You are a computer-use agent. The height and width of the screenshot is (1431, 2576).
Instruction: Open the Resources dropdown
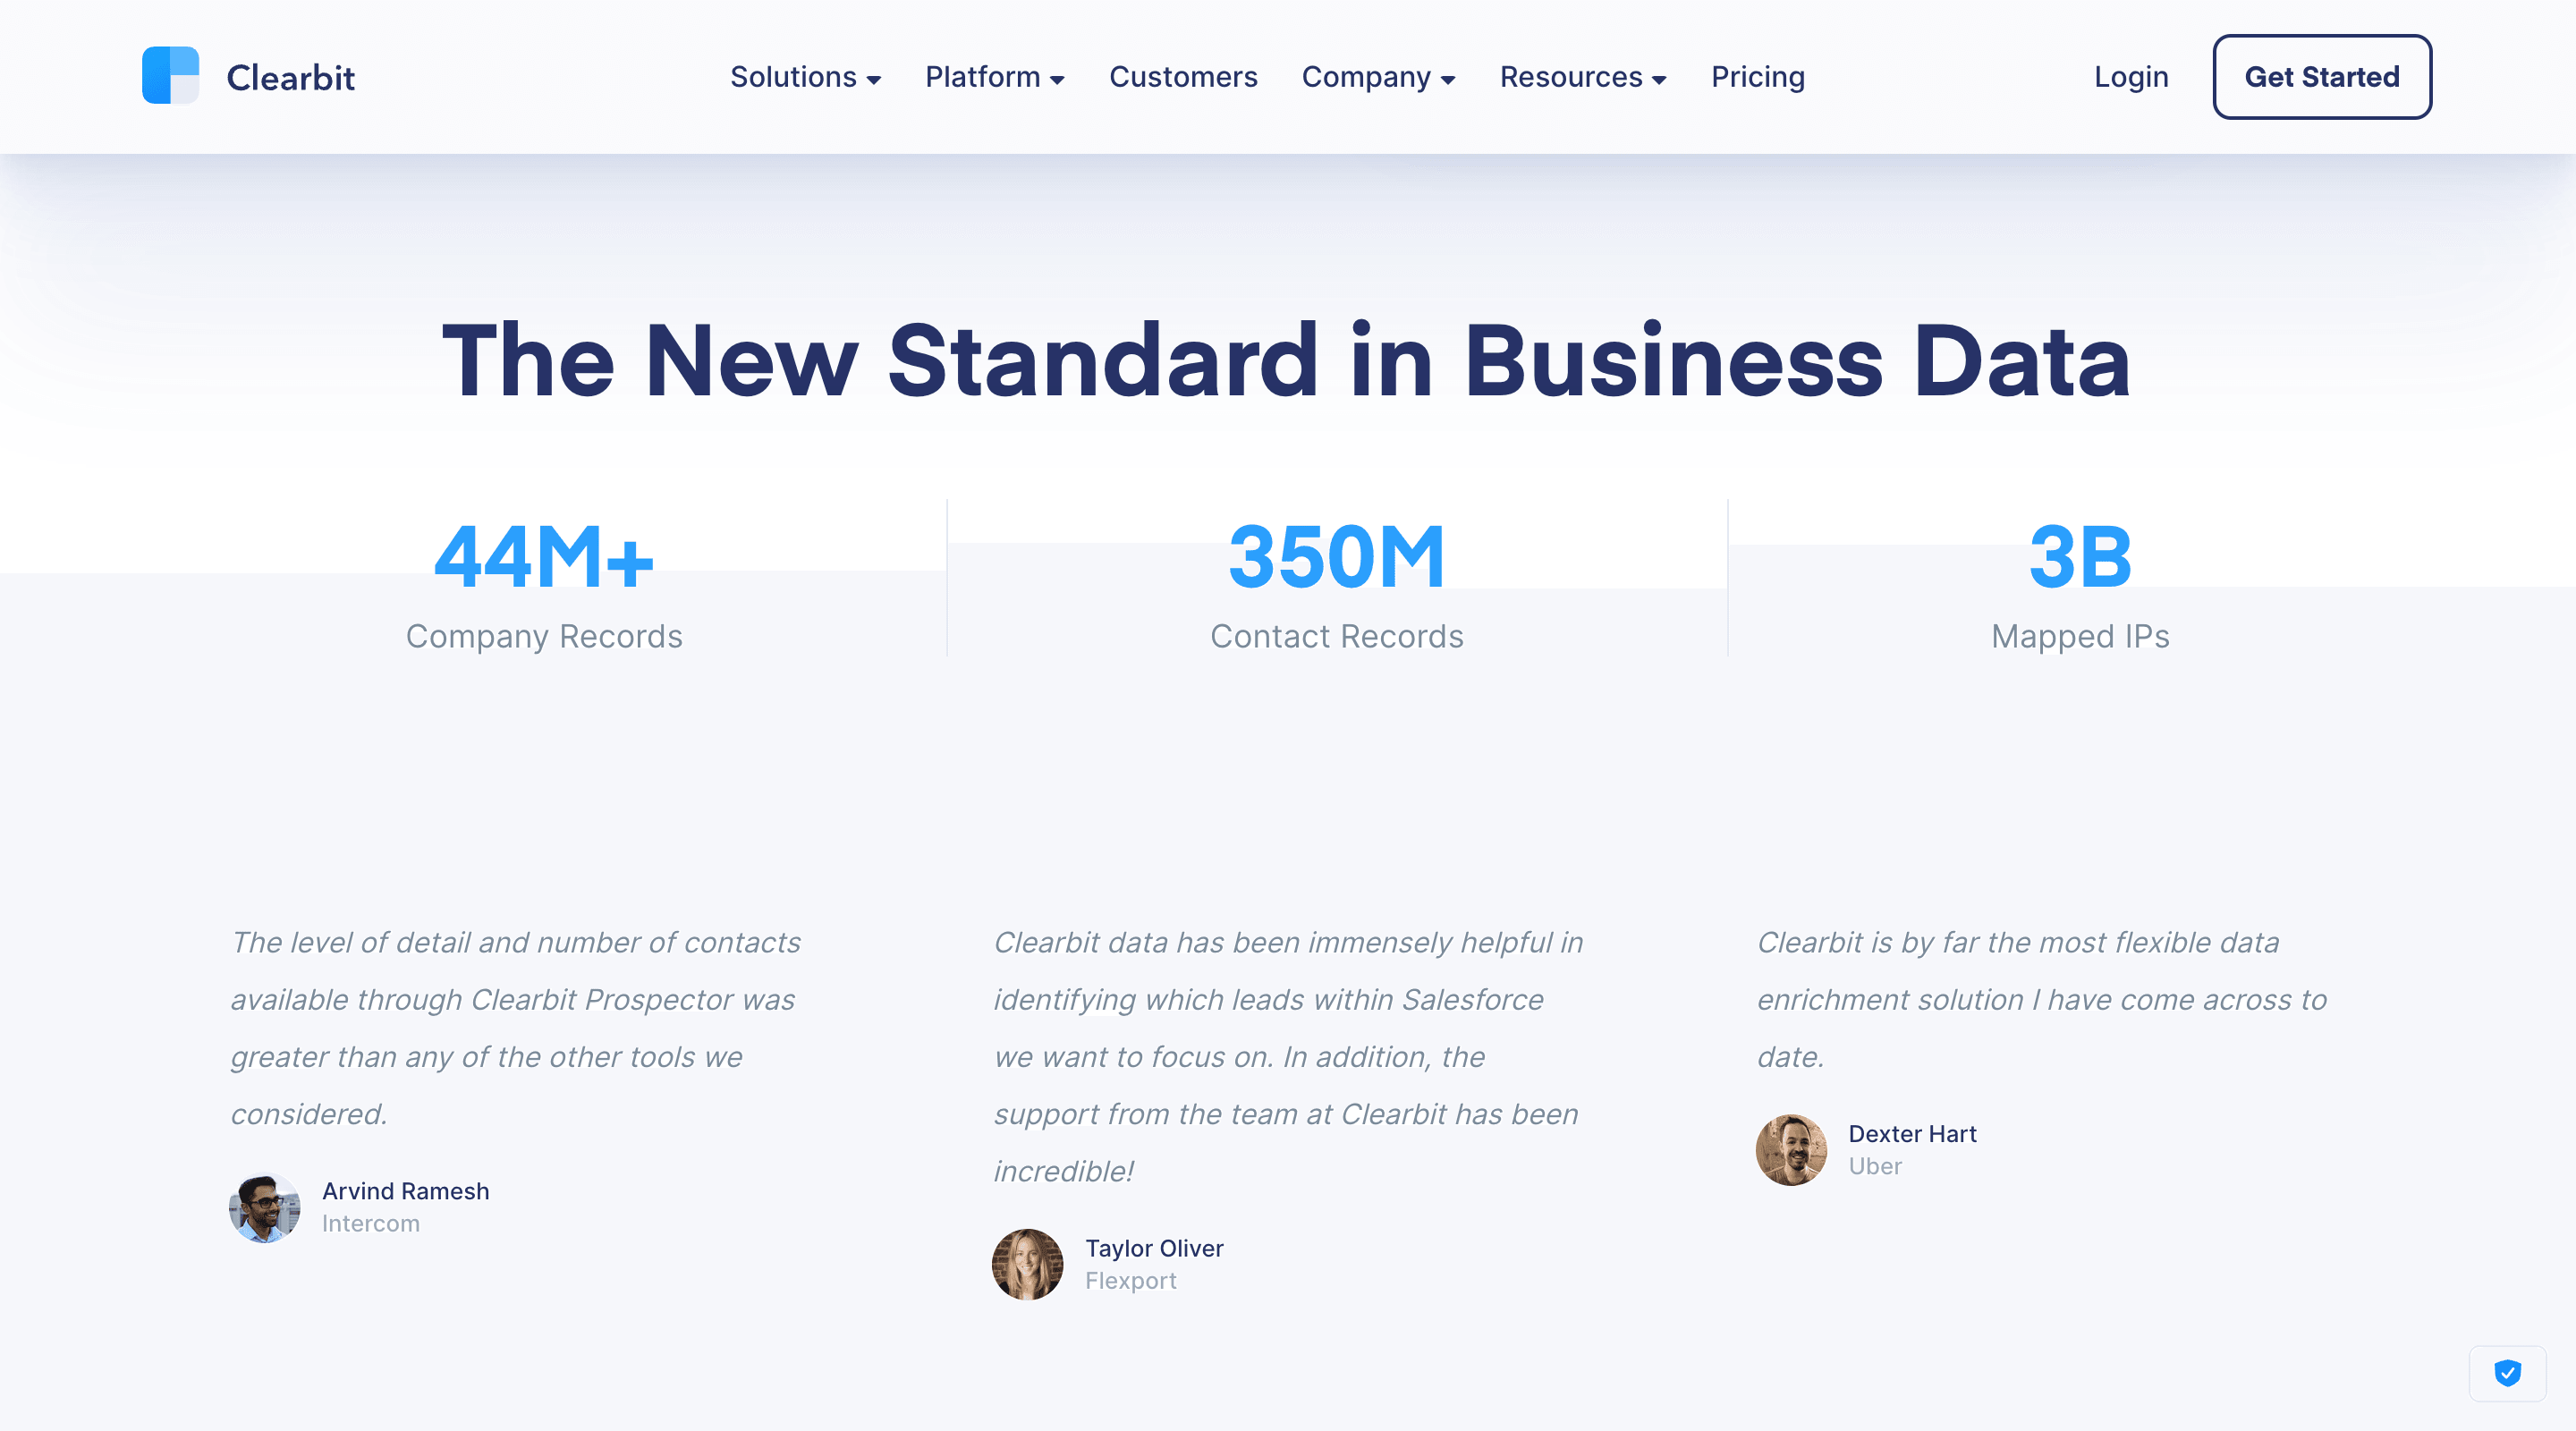pos(1583,77)
